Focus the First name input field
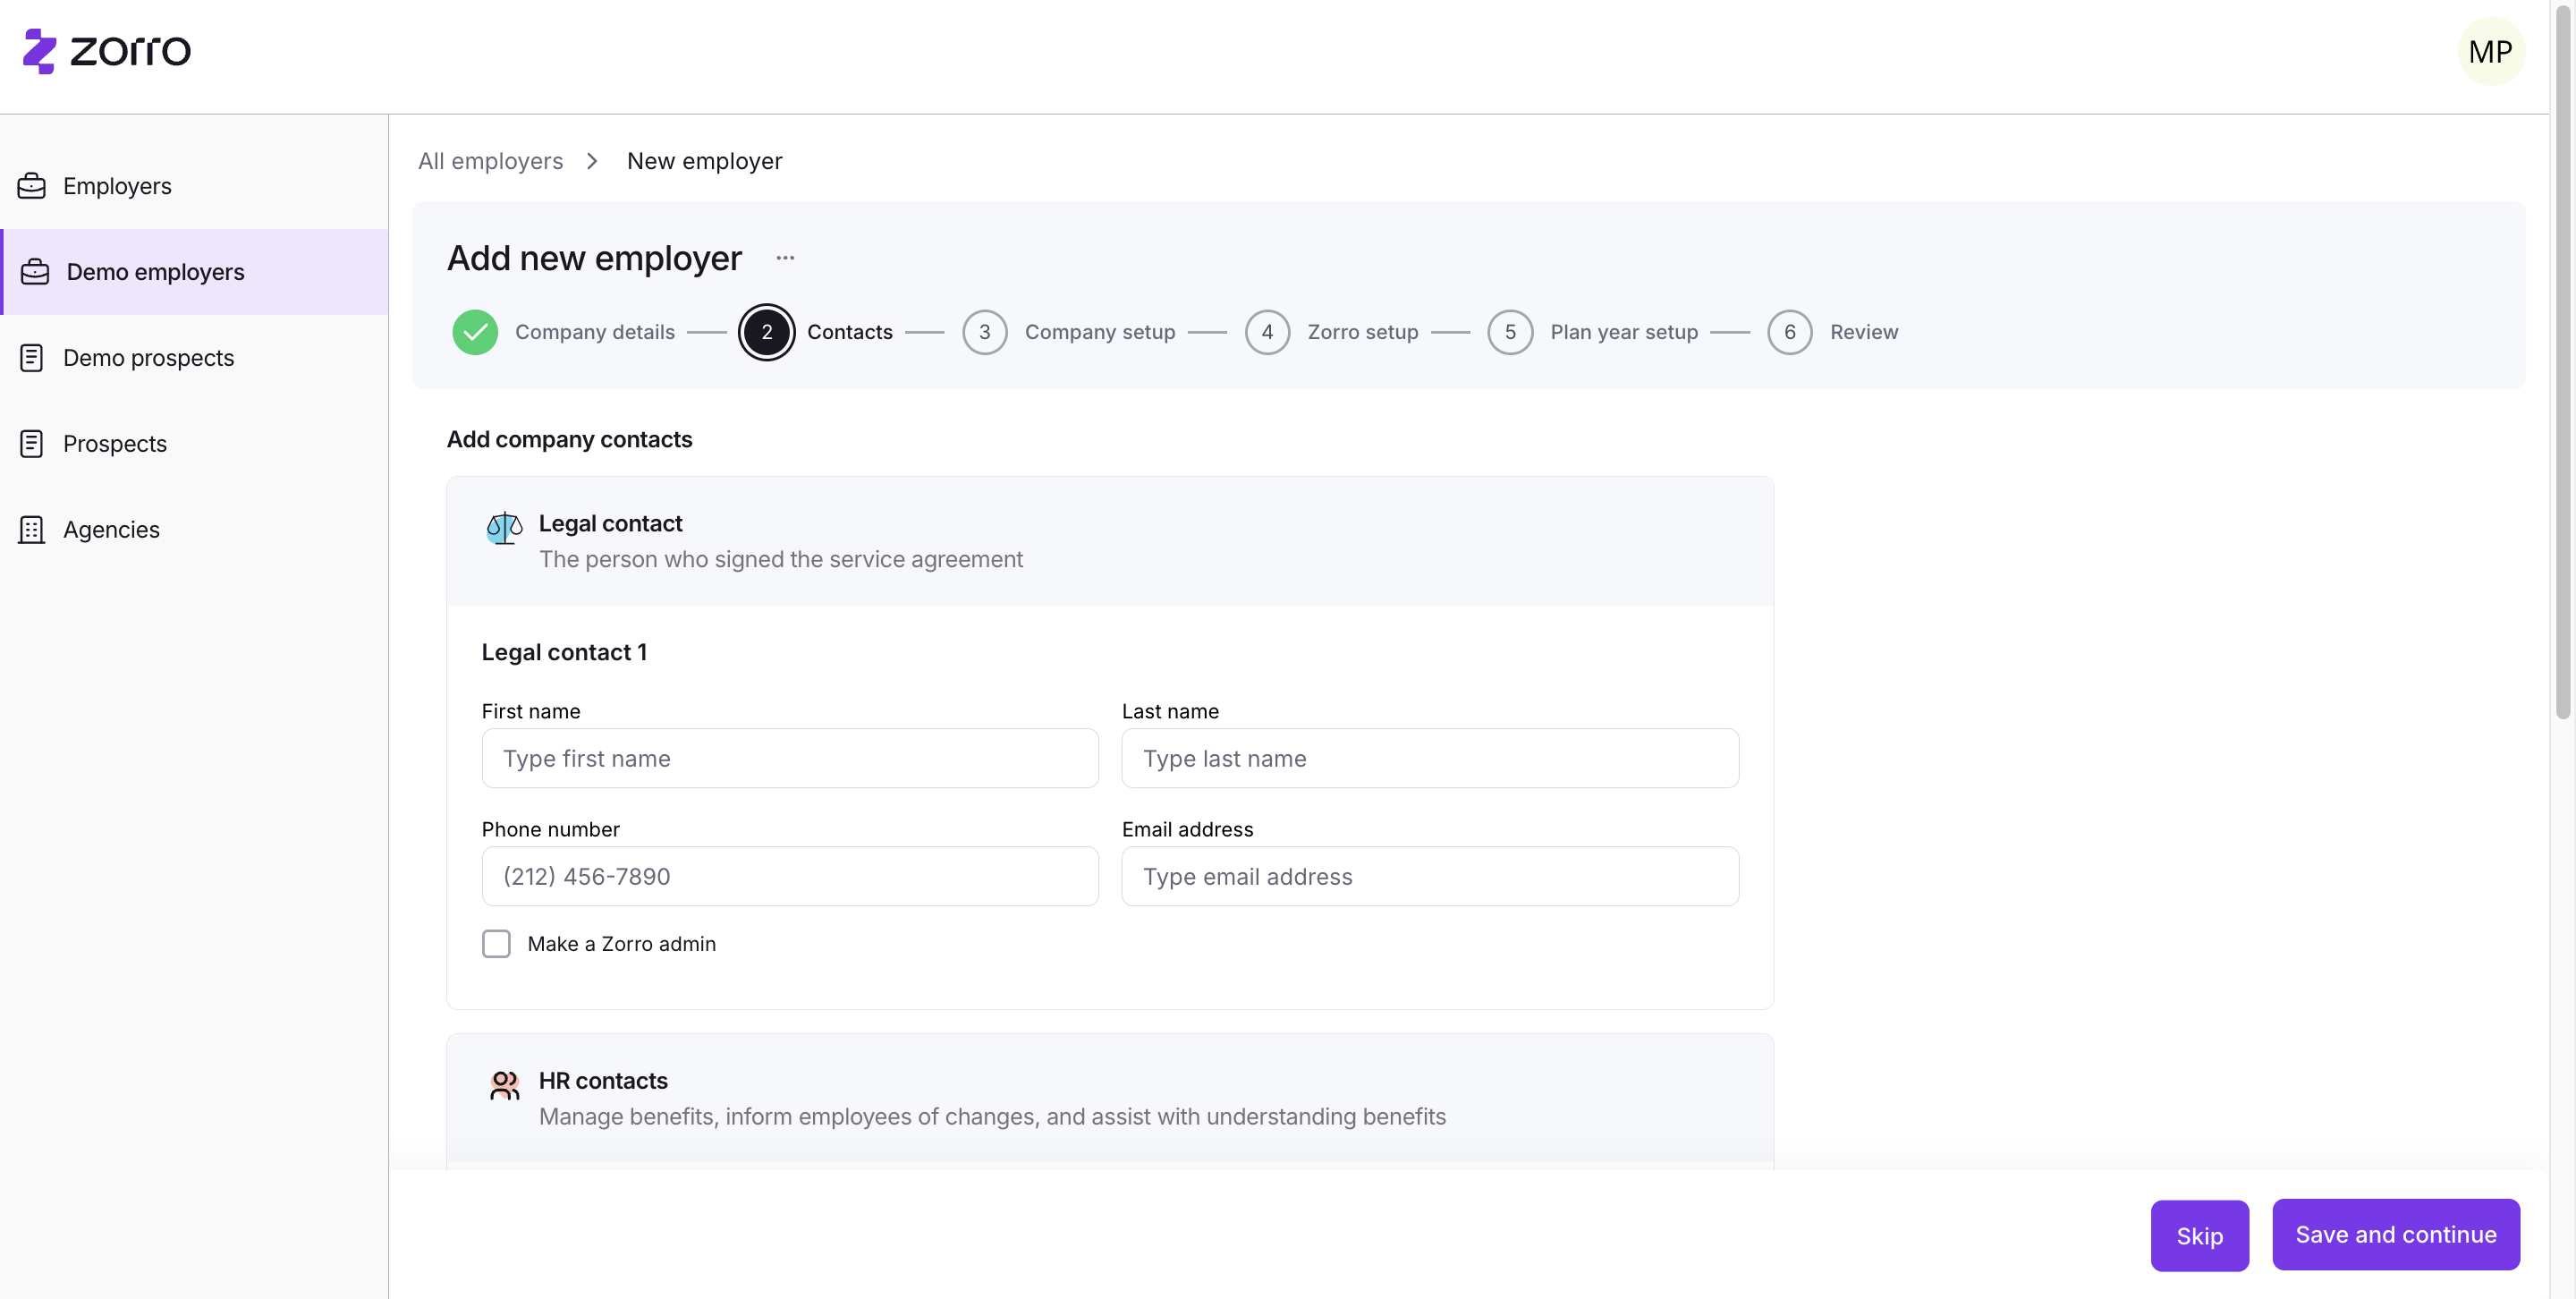Viewport: 2576px width, 1299px height. 790,758
